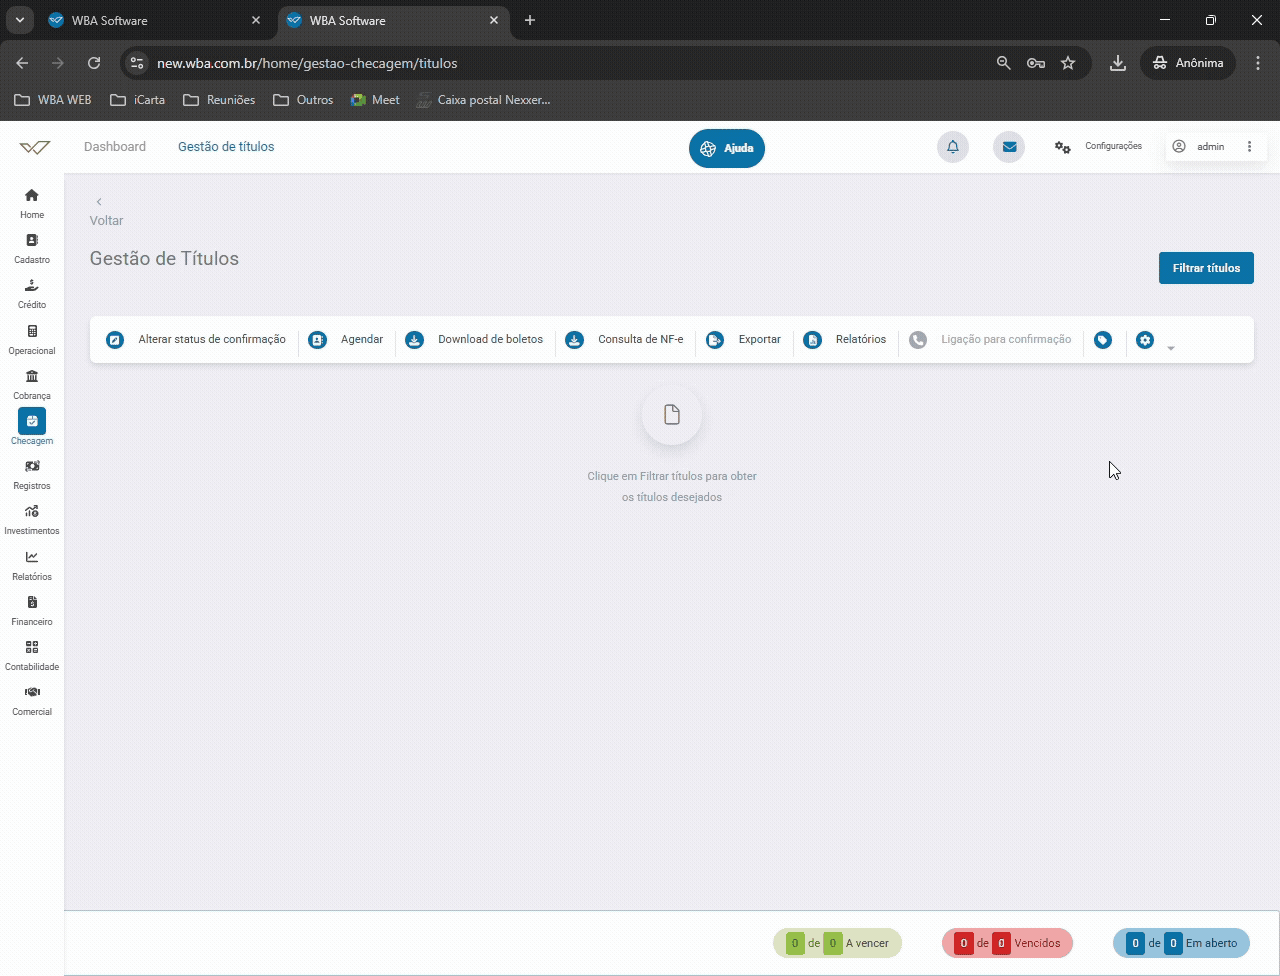Open the three-dot menu next to admin
The width and height of the screenshot is (1280, 976).
[1249, 147]
